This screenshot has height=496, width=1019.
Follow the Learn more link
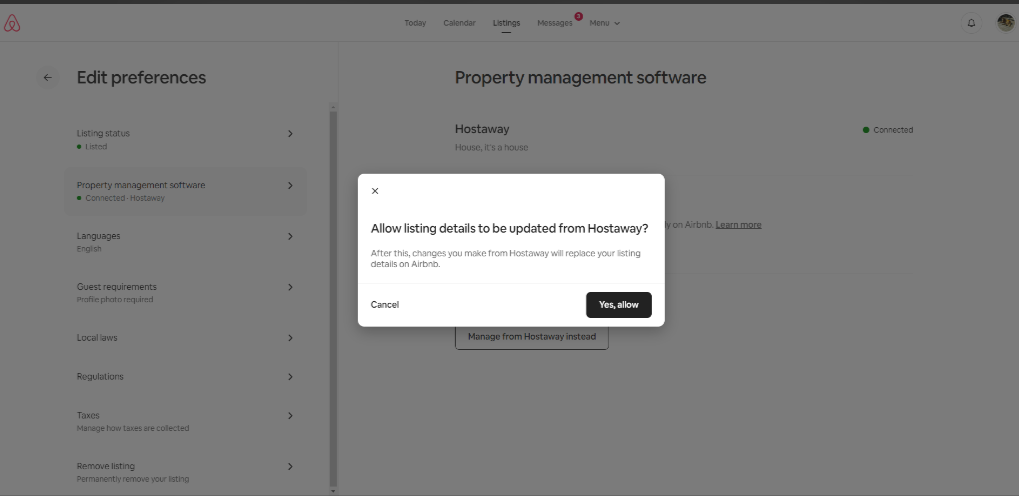738,225
